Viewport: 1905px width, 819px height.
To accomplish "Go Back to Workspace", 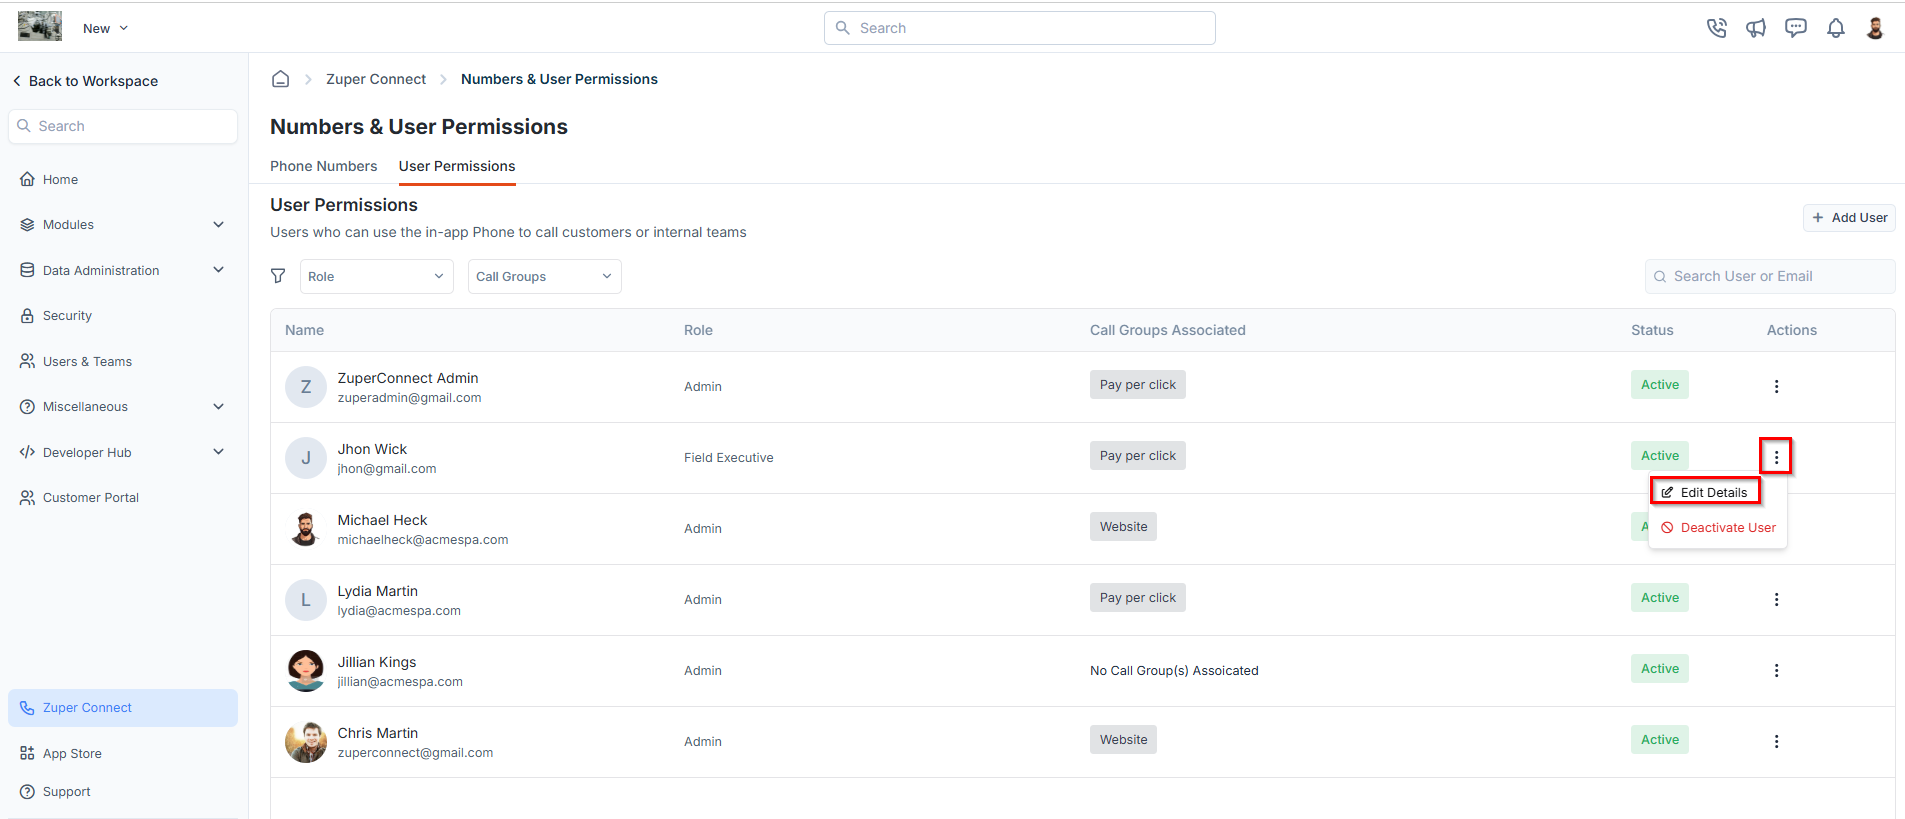I will point(85,81).
